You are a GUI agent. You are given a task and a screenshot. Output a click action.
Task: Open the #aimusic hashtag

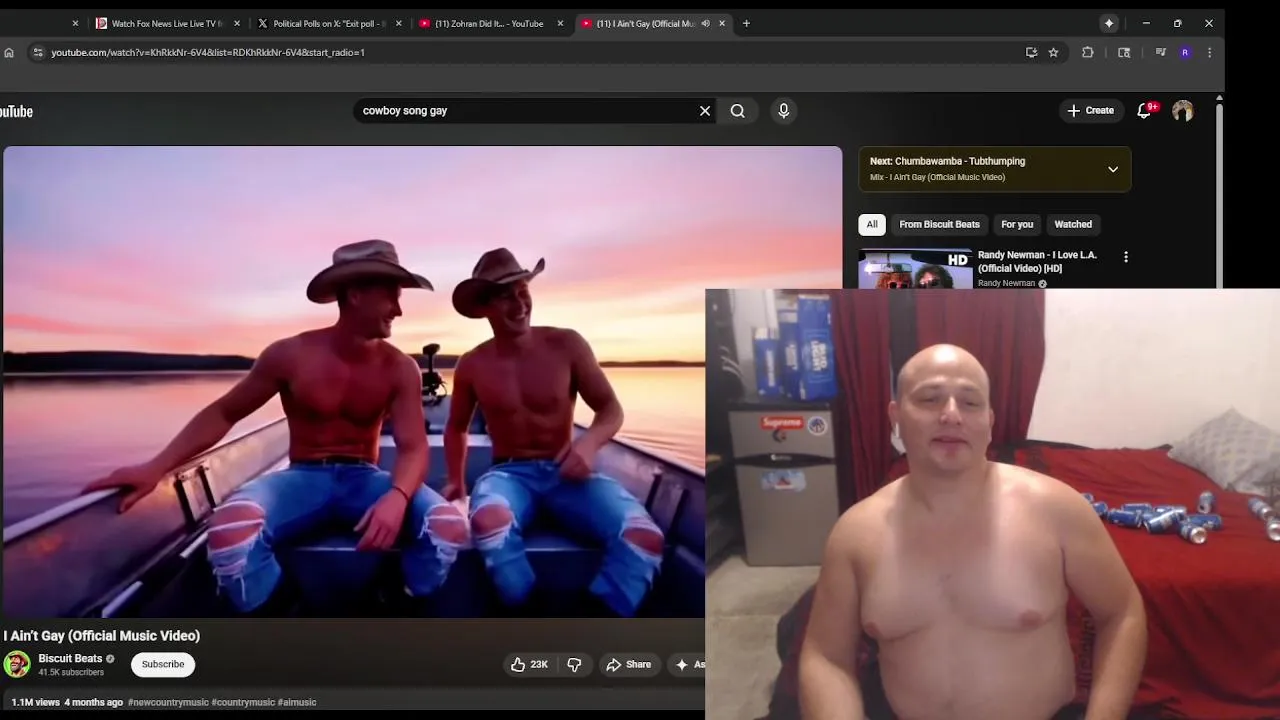point(297,702)
